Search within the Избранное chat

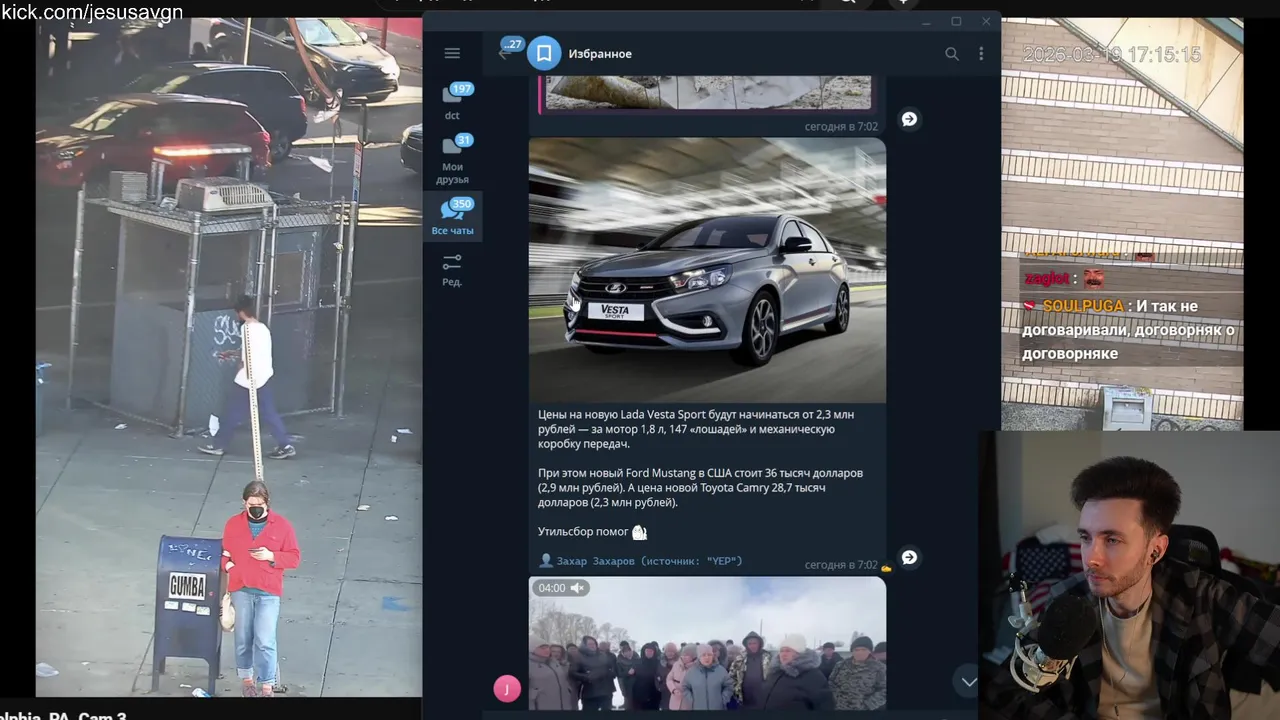(x=952, y=54)
